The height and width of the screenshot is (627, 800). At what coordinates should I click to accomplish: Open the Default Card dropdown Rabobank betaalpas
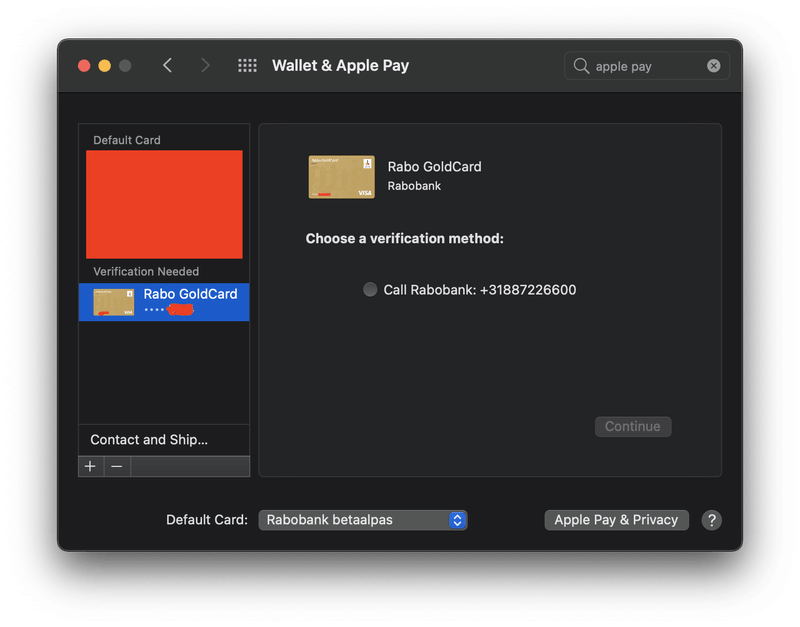[x=363, y=520]
